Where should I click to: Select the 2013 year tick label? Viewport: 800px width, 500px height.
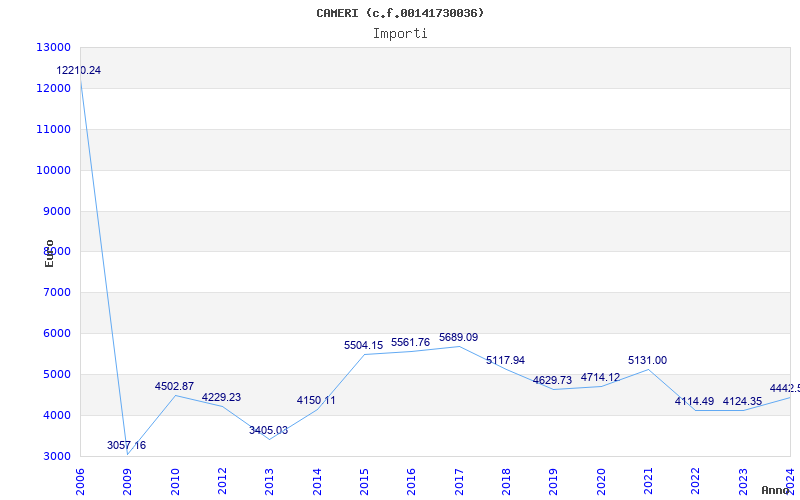point(269,482)
